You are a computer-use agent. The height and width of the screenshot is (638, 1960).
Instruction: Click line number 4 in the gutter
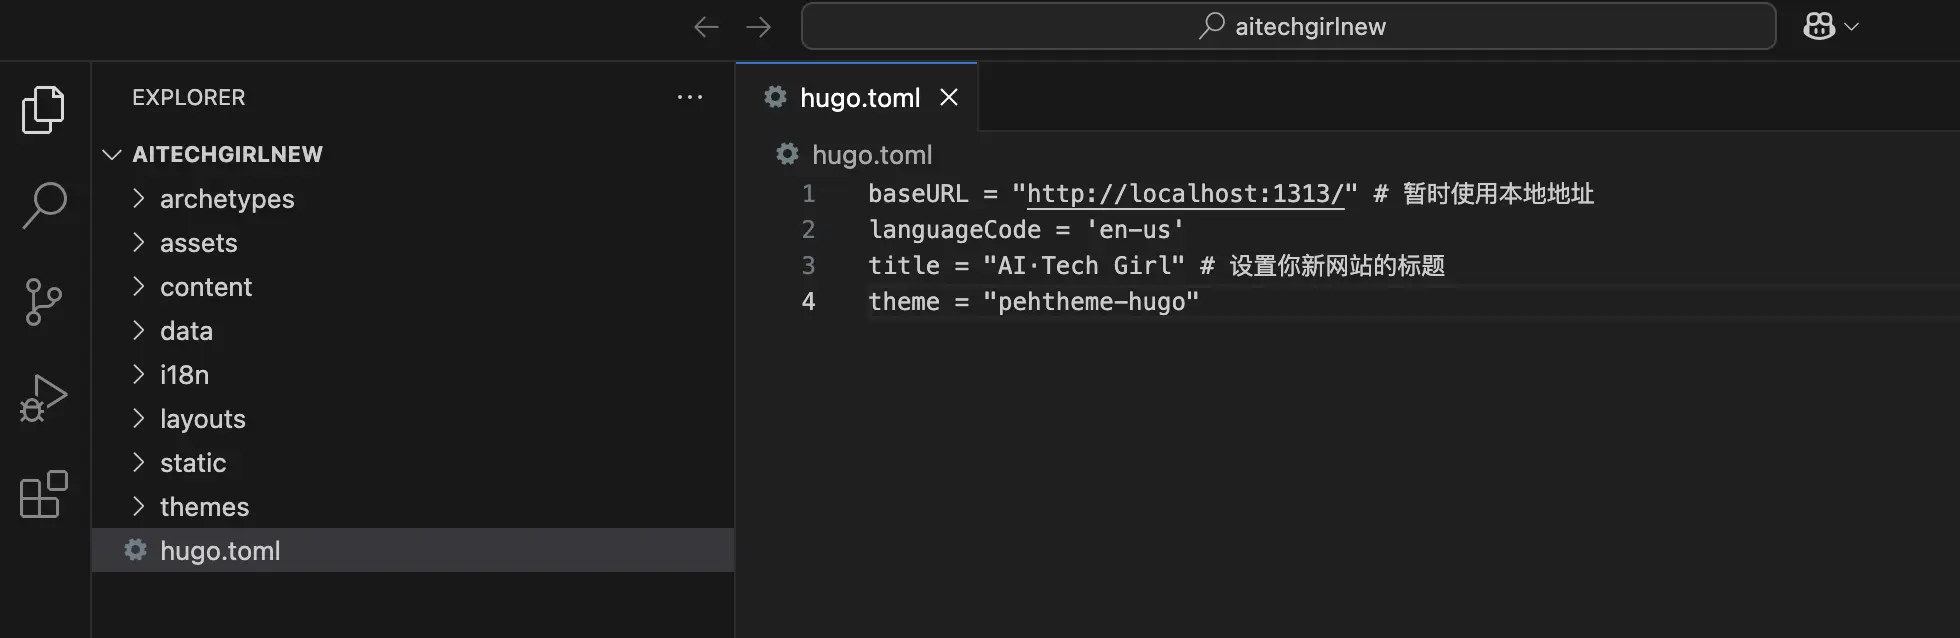point(809,302)
